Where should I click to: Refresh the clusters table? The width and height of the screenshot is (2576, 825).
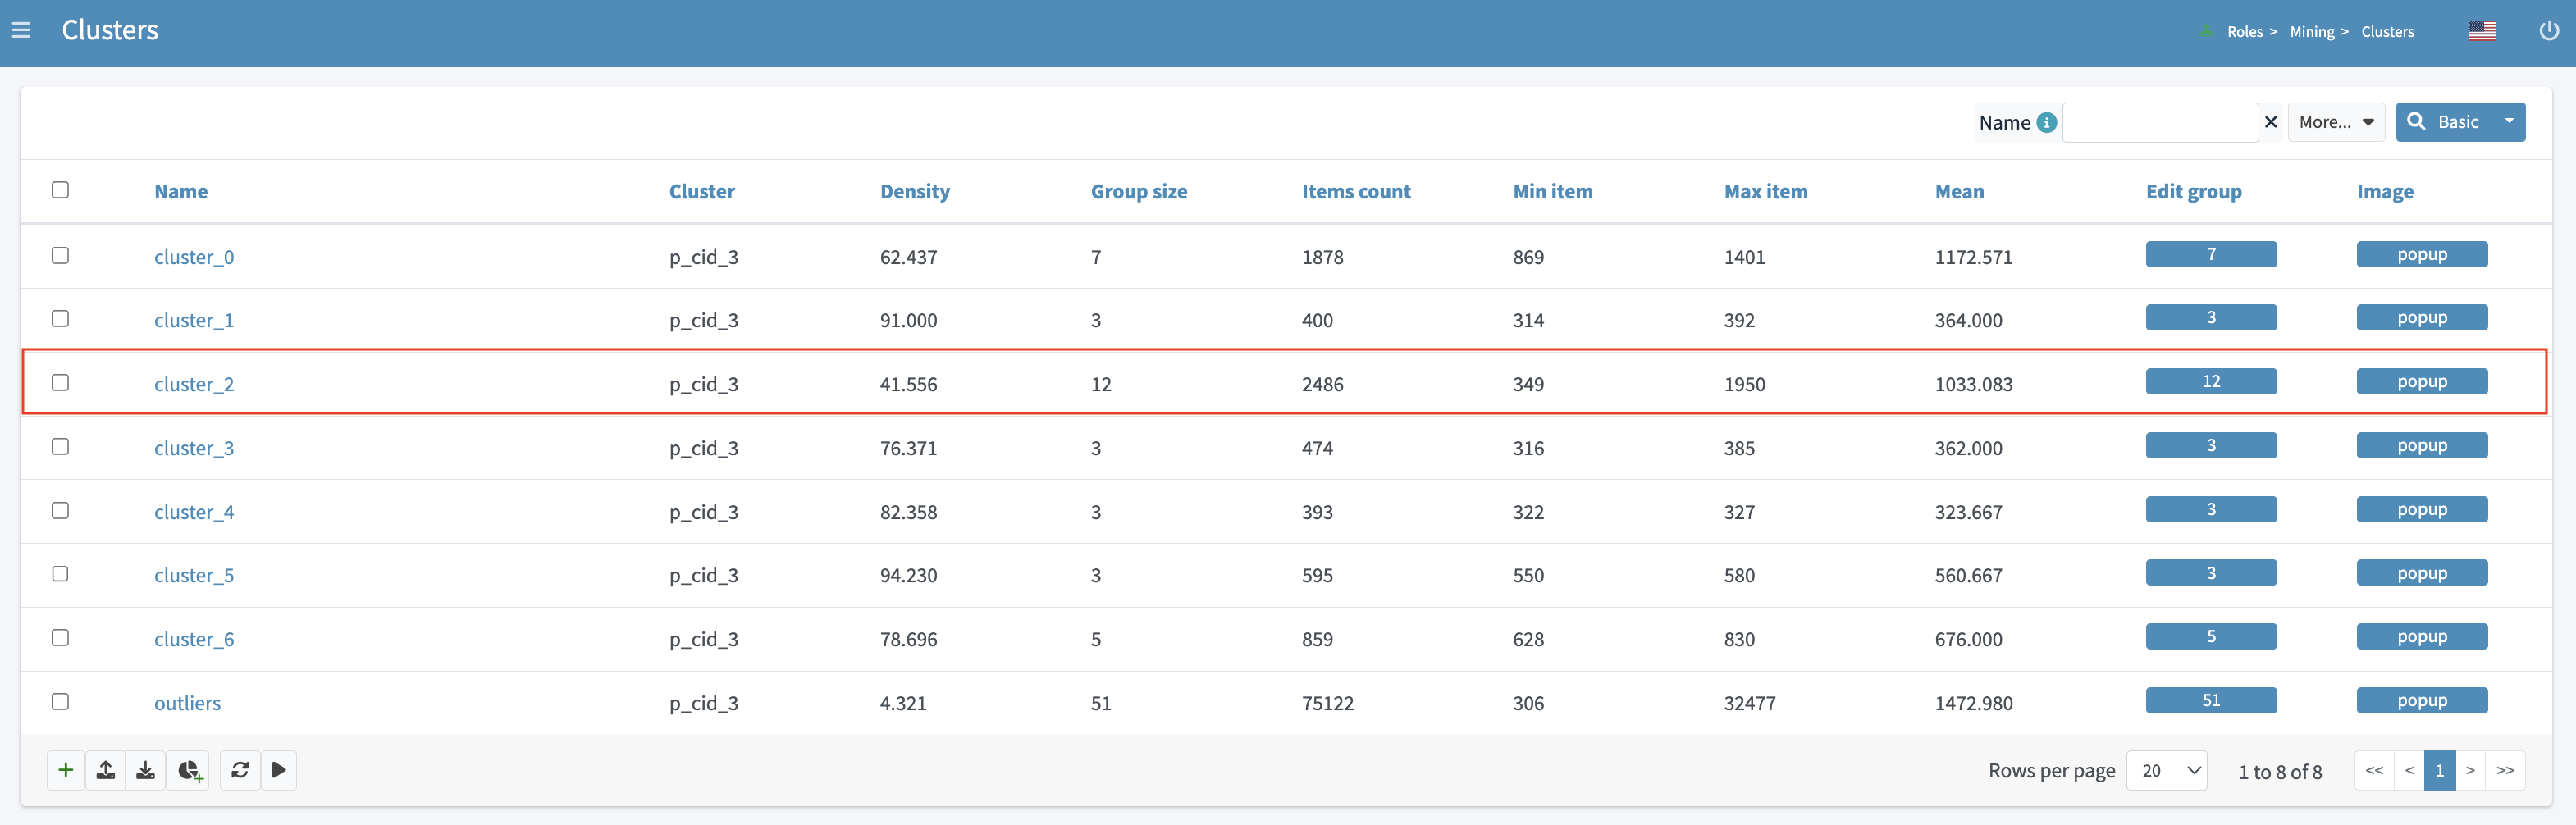240,770
